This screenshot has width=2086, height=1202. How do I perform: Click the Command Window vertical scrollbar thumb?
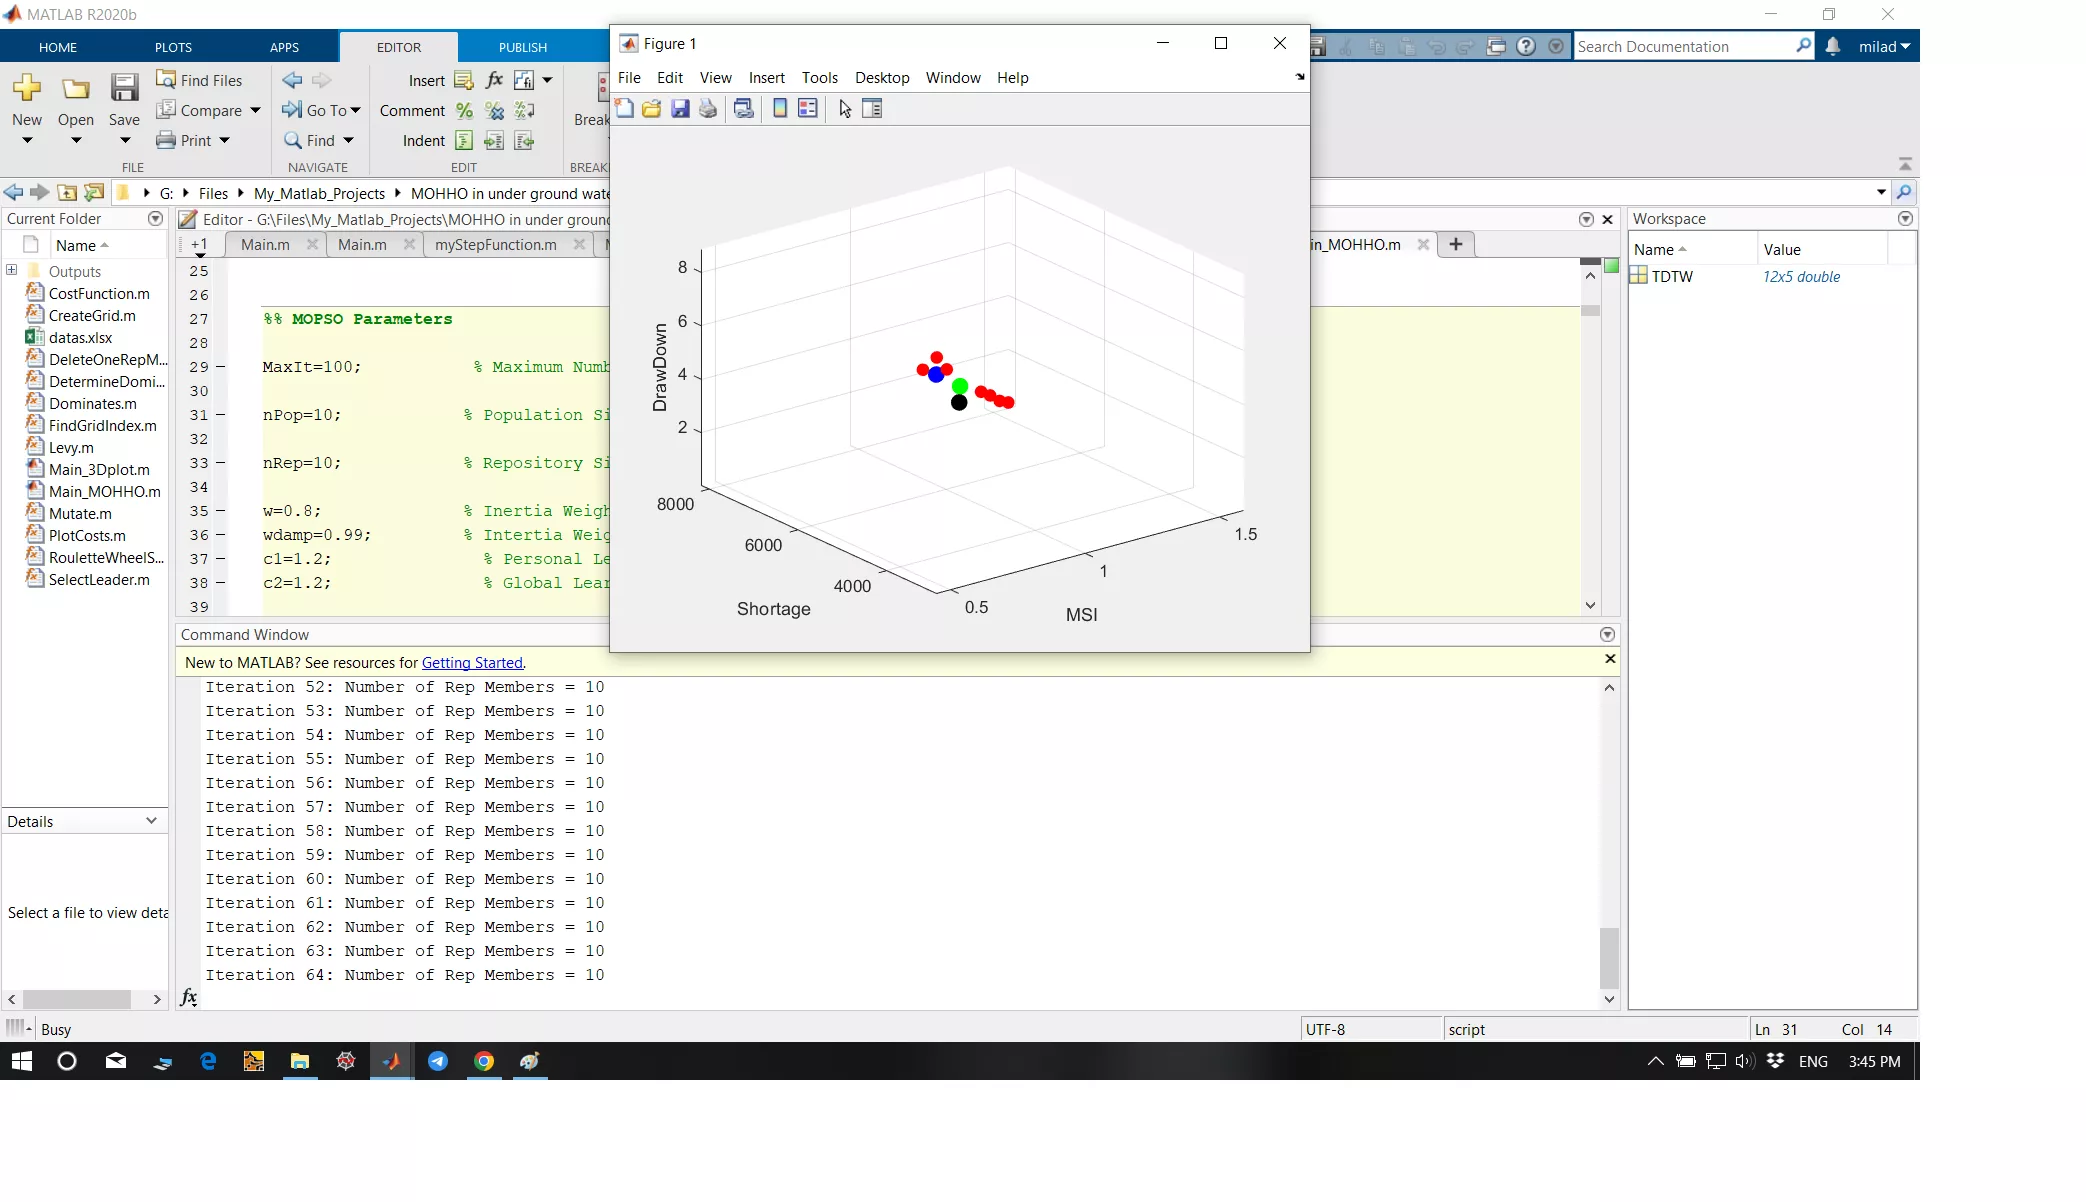point(1609,956)
